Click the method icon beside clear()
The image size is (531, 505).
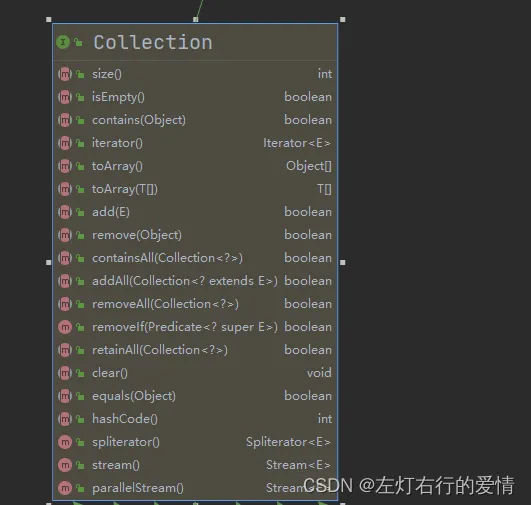[x=65, y=373]
